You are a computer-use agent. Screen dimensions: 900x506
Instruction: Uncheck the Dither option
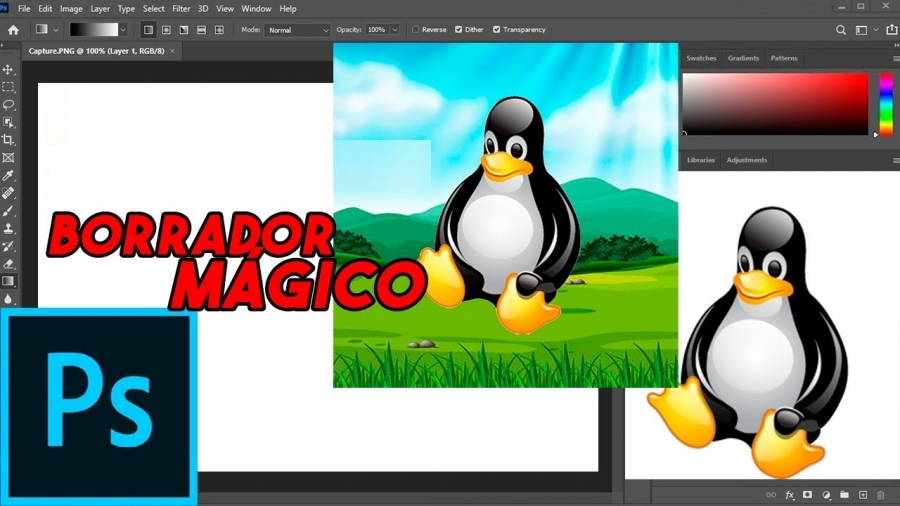click(x=459, y=30)
